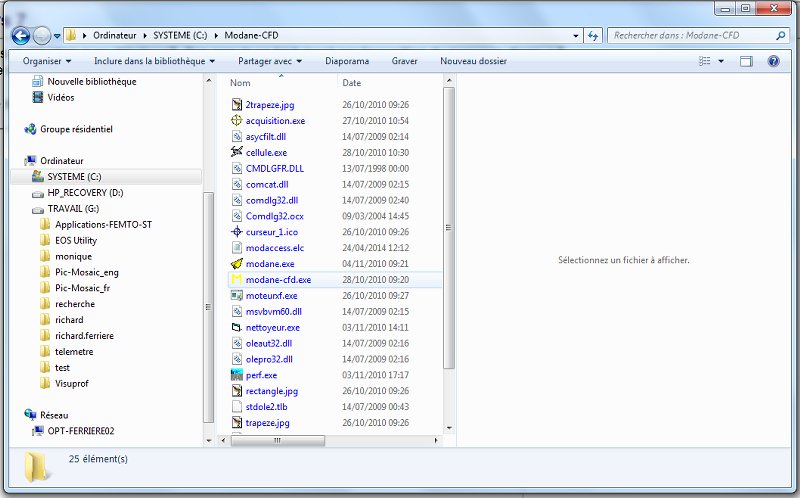Click the file list vertical scrollbar thumb
The width and height of the screenshot is (800, 498).
pos(448,228)
